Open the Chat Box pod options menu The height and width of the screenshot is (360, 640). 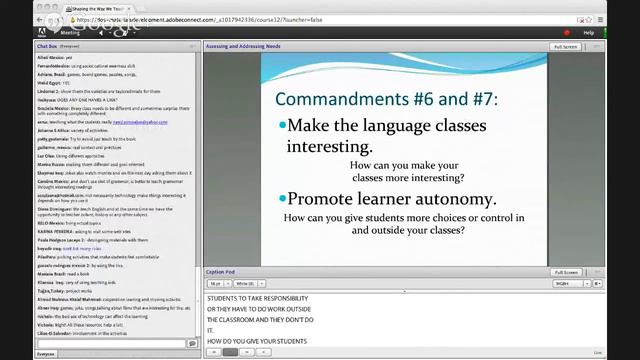193,47
